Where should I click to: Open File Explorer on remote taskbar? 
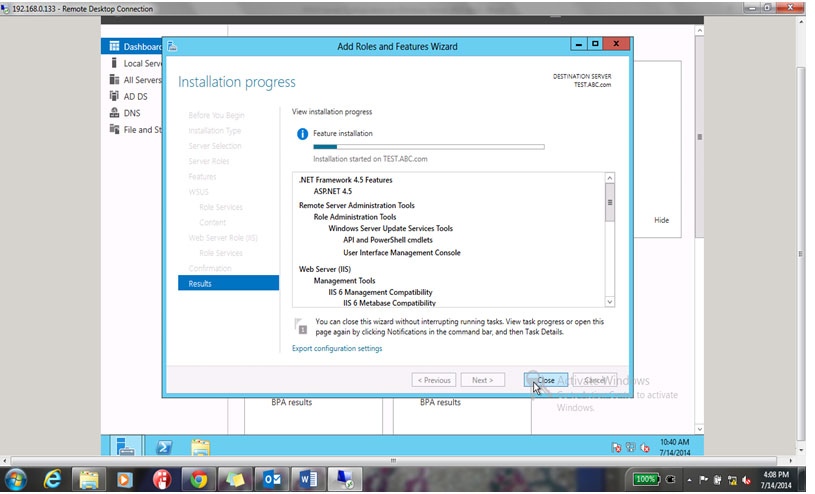point(200,448)
